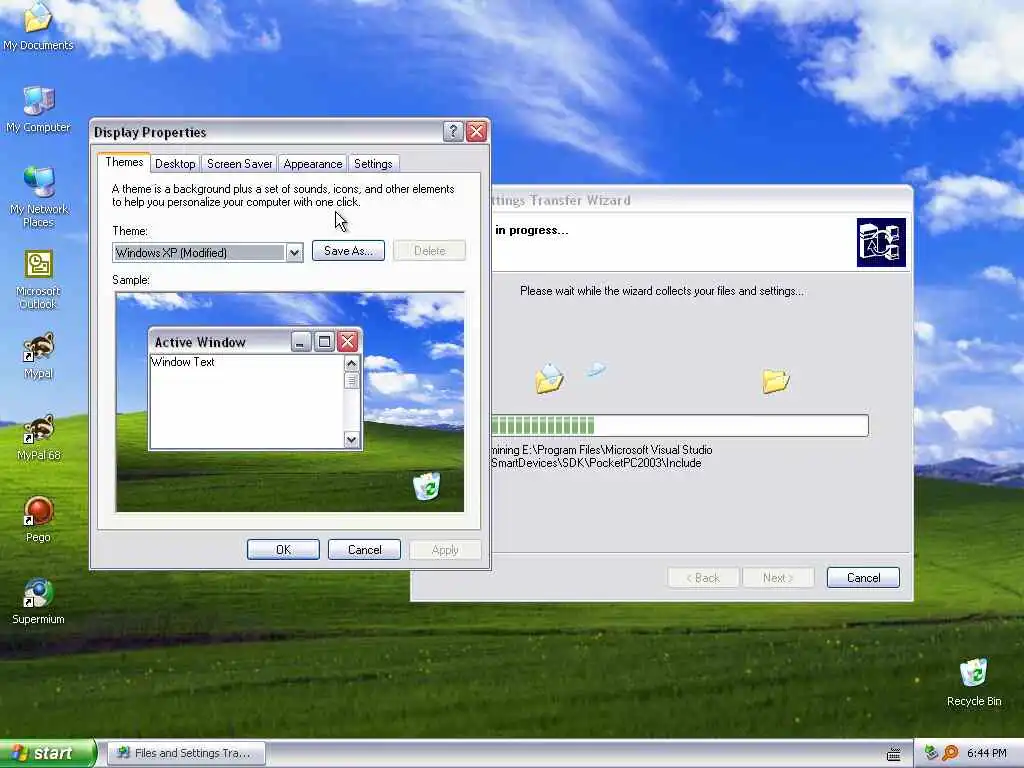The height and width of the screenshot is (768, 1024).
Task: Click scroll-up arrow in sample window
Action: [x=351, y=364]
